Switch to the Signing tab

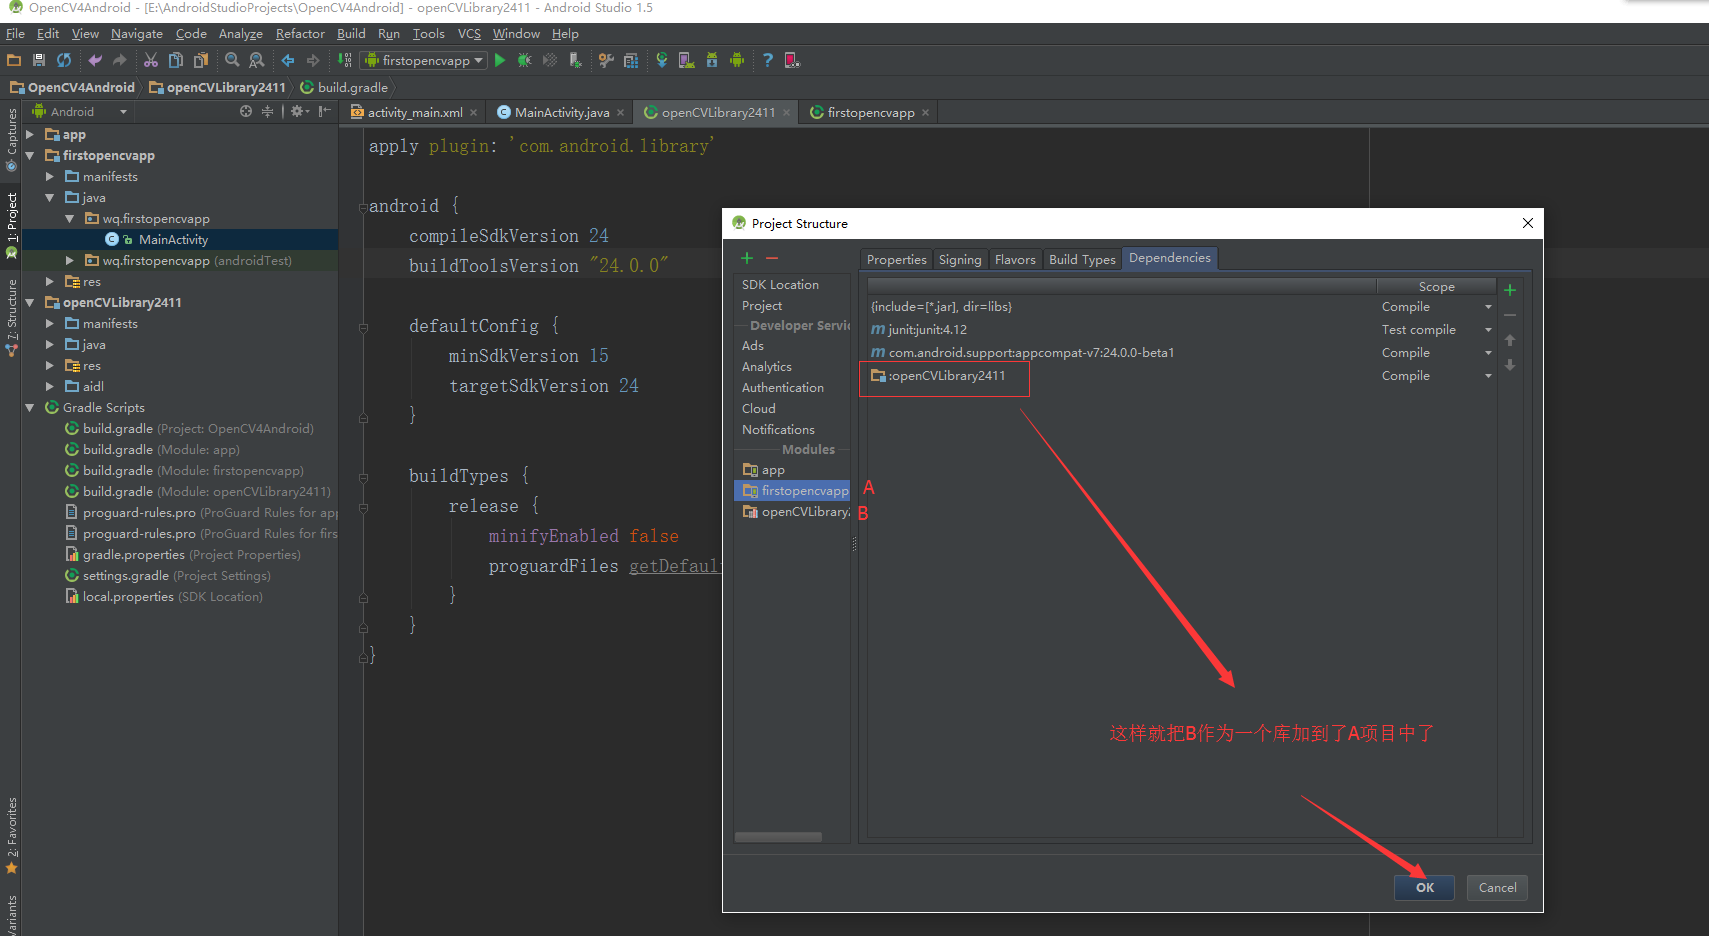(x=960, y=259)
